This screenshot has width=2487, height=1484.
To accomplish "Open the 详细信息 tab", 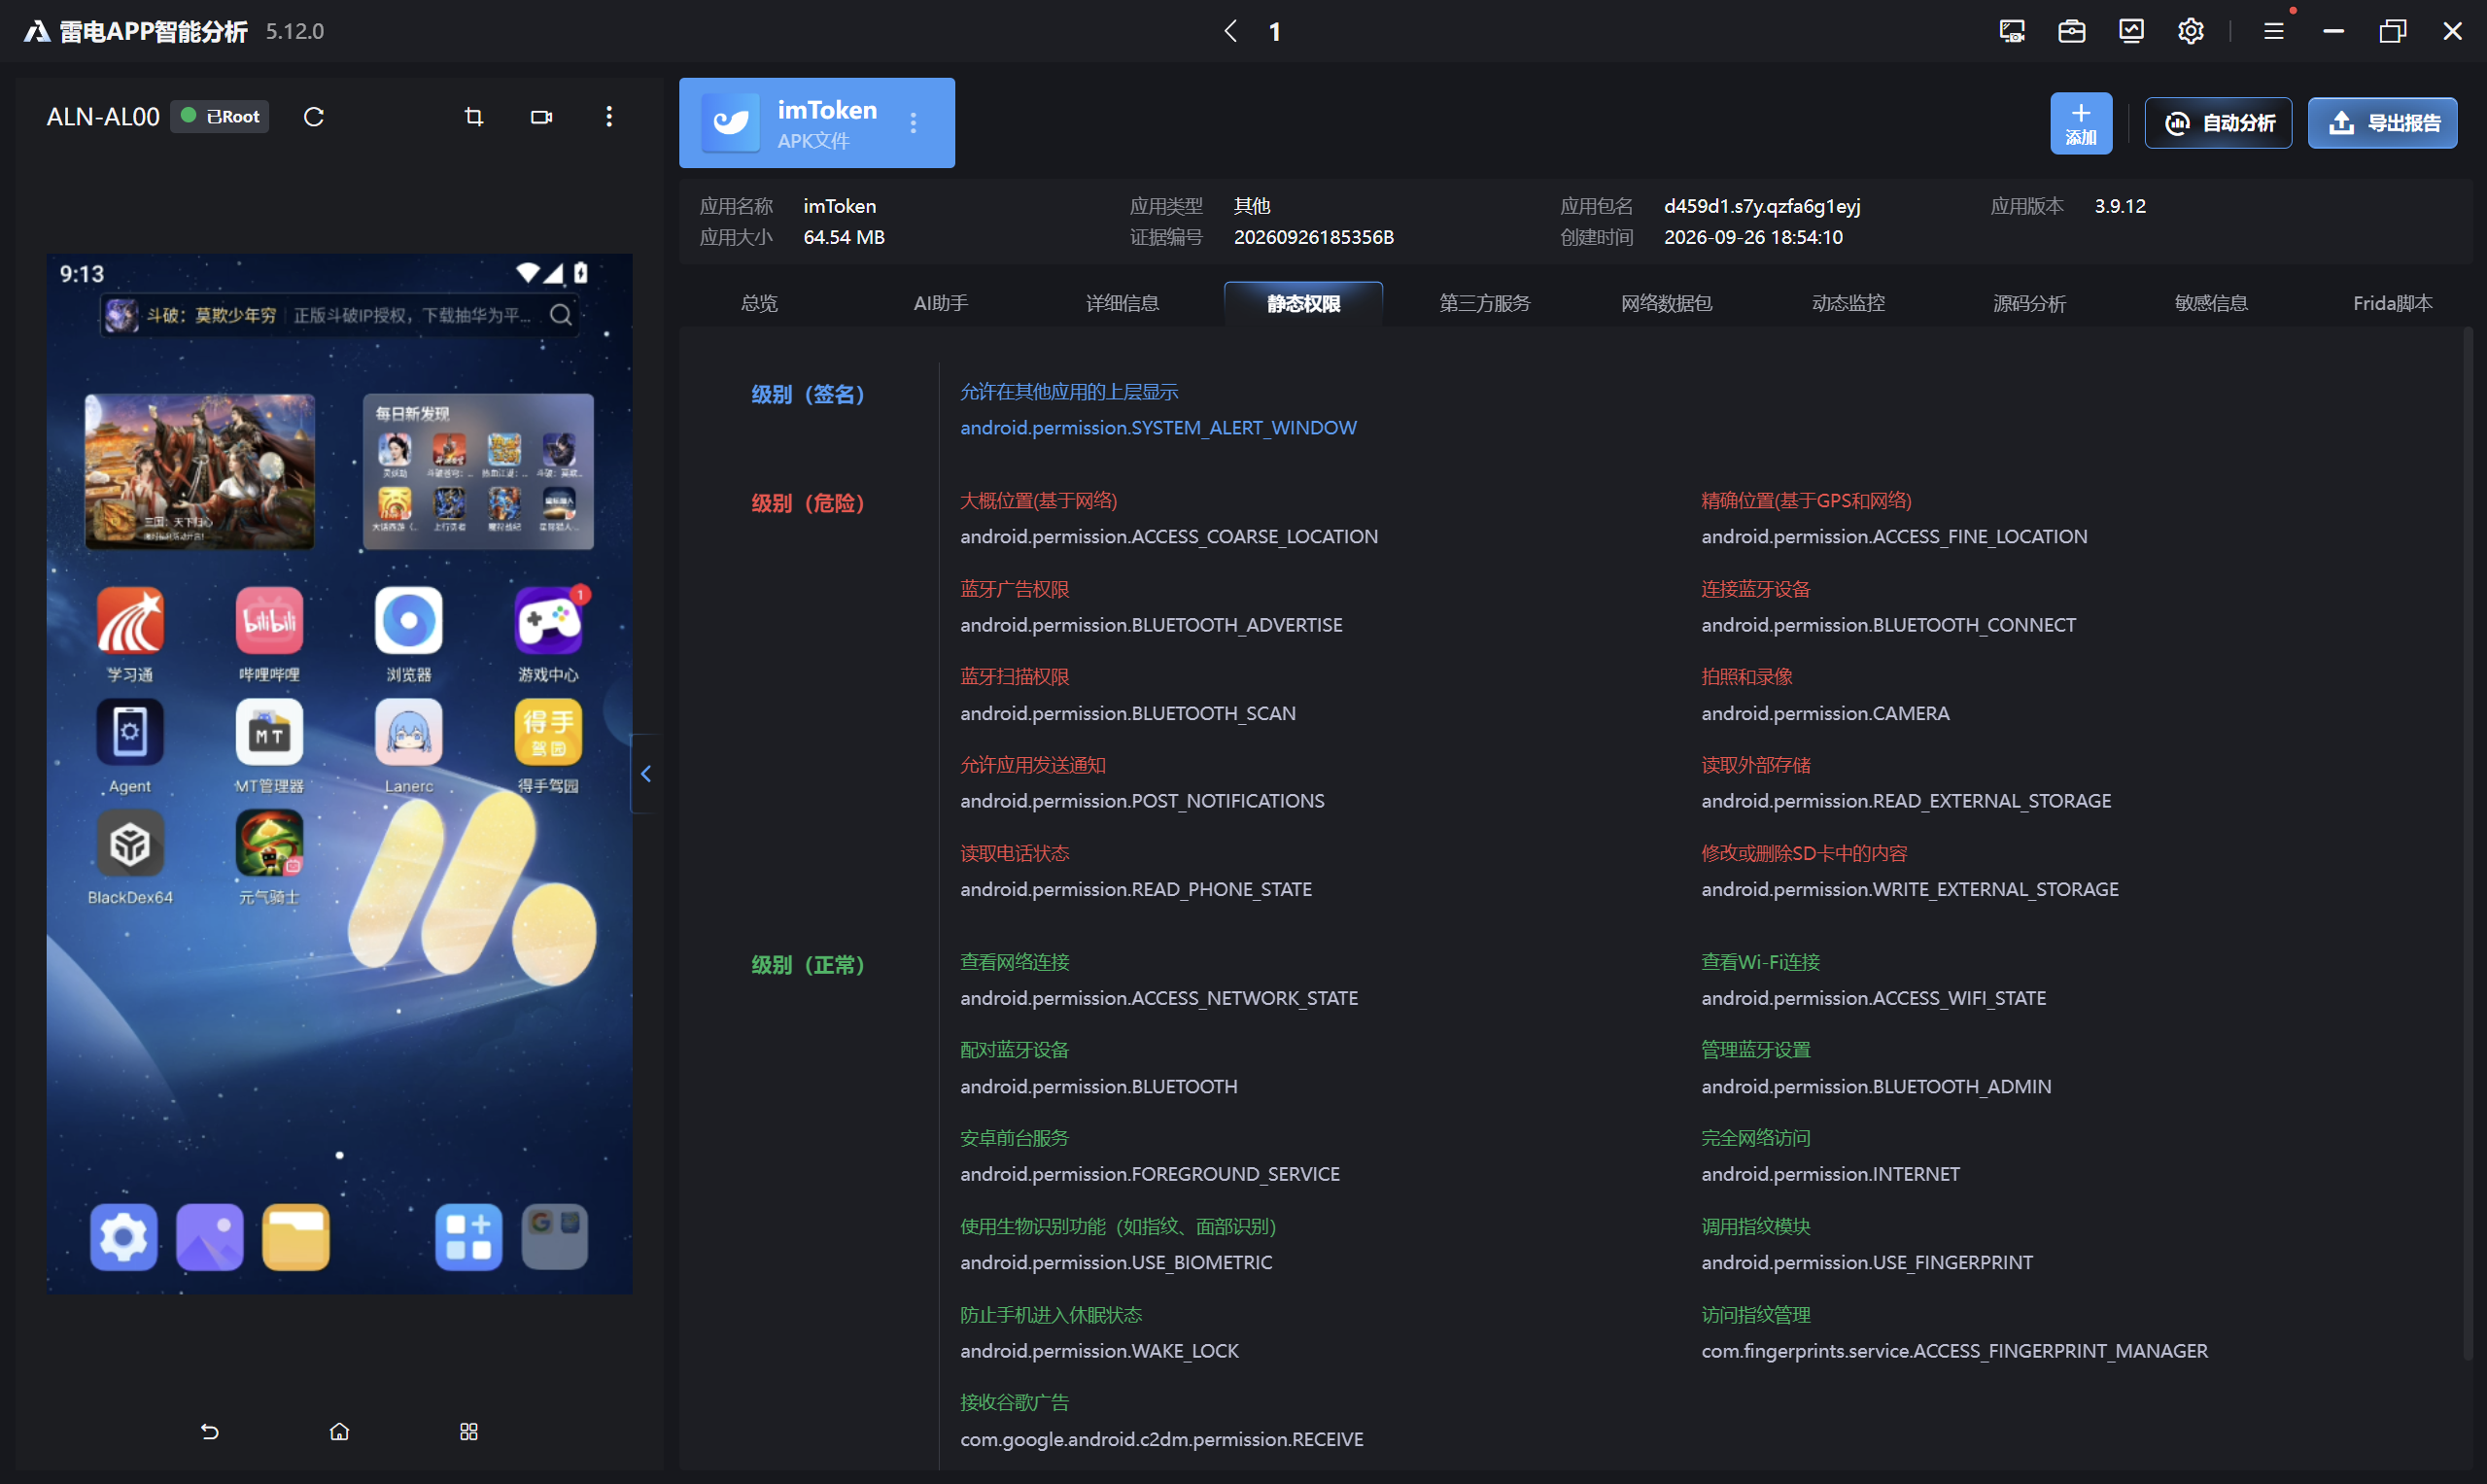I will (x=1122, y=303).
